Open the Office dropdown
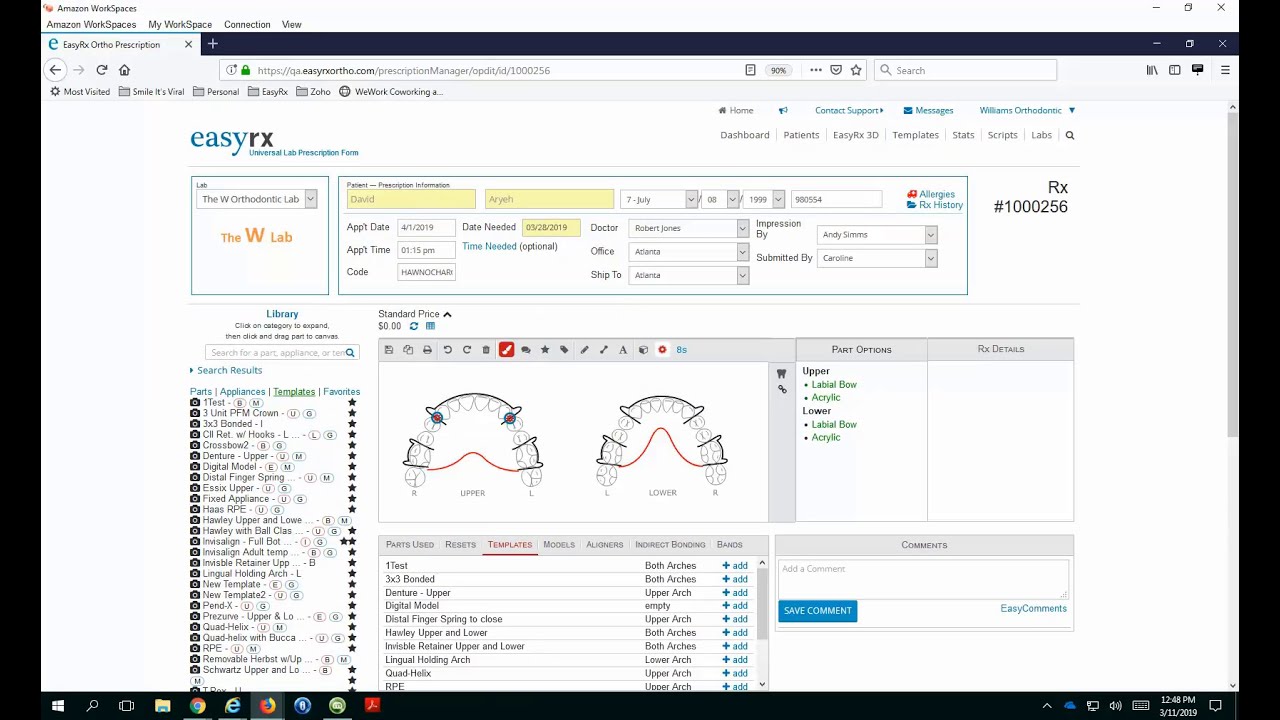This screenshot has height=720, width=1280. [688, 252]
